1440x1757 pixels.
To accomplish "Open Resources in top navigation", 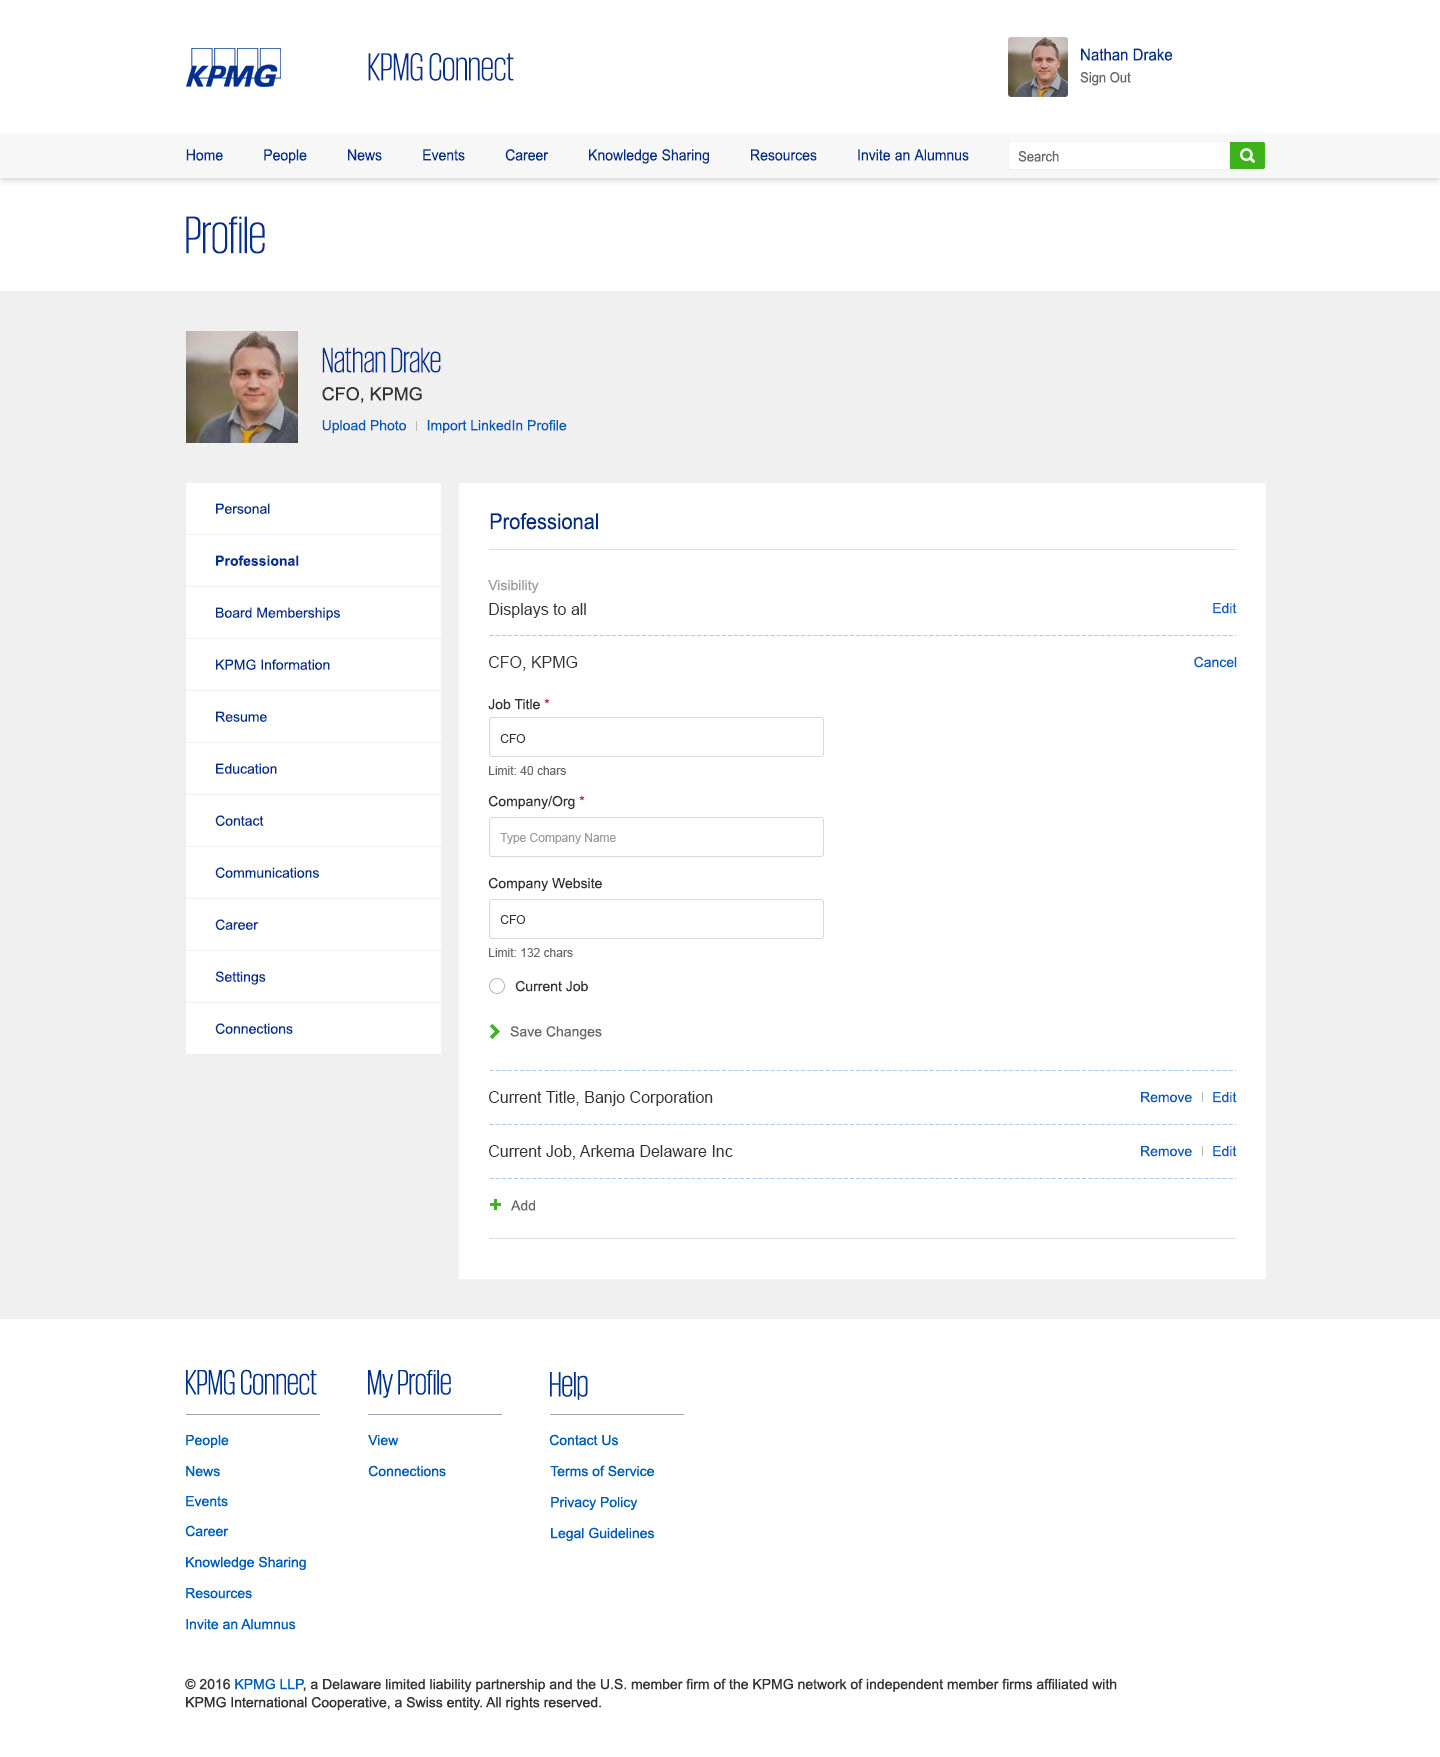I will tap(783, 156).
